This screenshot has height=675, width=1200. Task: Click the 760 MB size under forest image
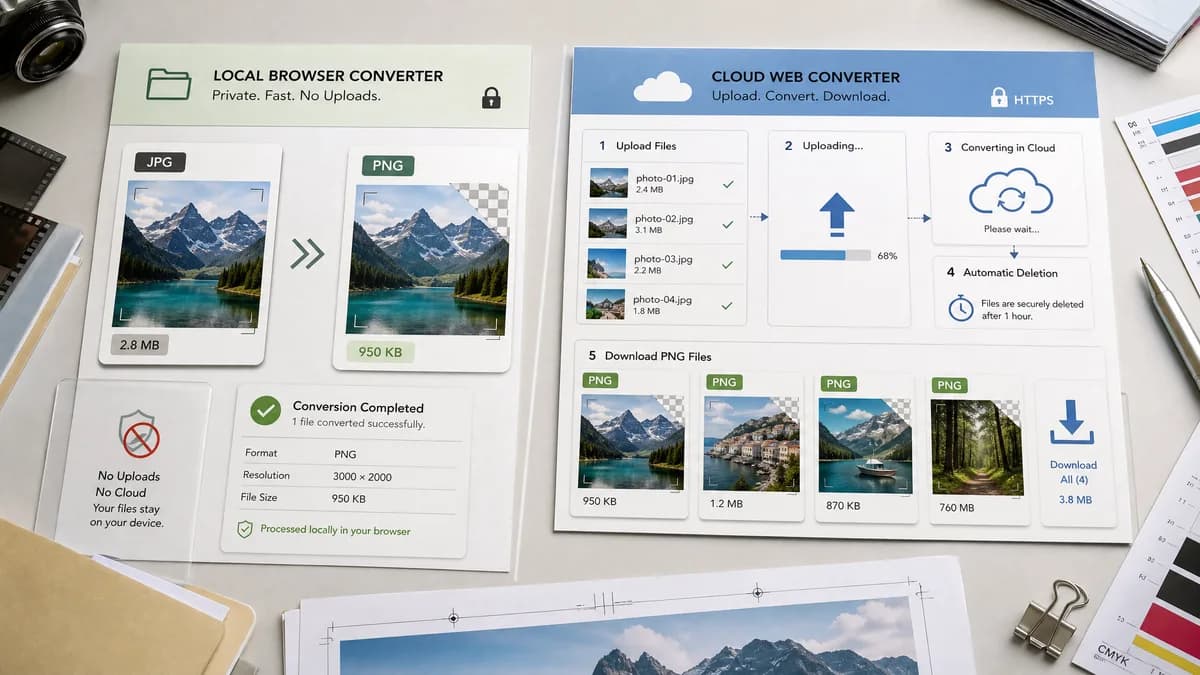957,508
